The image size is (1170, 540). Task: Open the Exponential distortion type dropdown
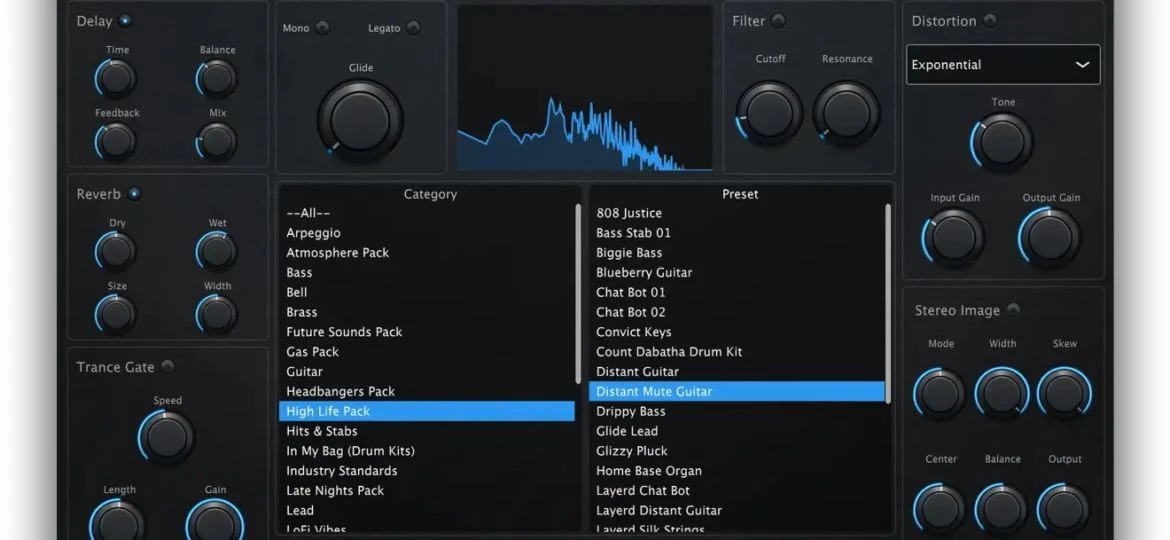pos(1003,64)
